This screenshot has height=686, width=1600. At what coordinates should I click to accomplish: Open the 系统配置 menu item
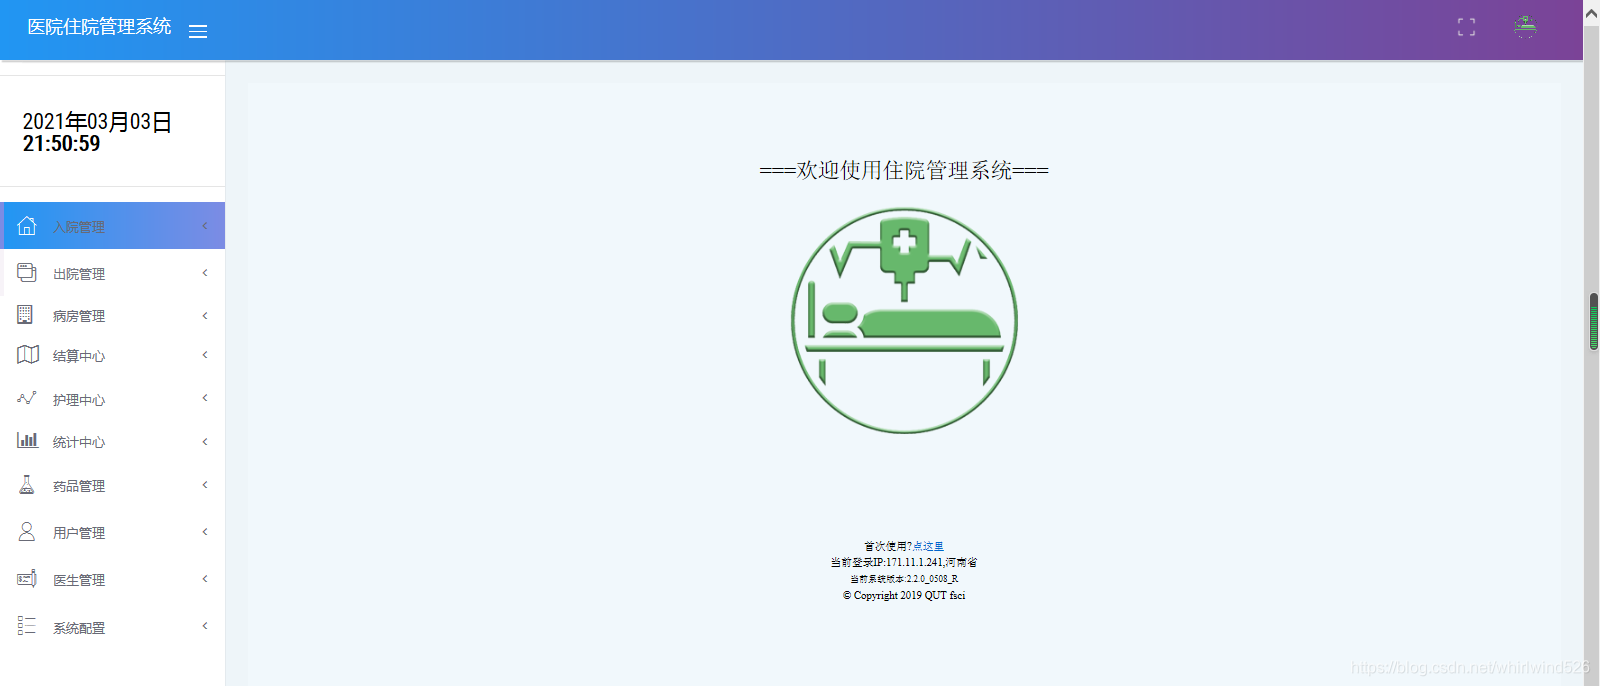pos(113,628)
